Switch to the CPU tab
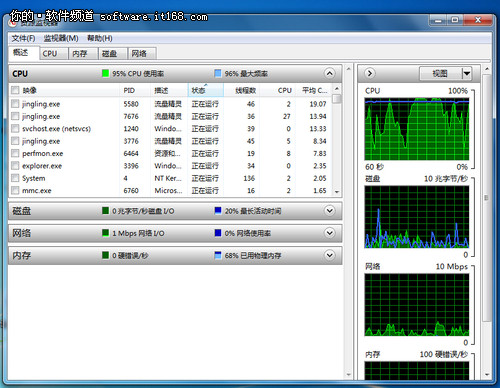This screenshot has height=388, width=500. [x=53, y=54]
